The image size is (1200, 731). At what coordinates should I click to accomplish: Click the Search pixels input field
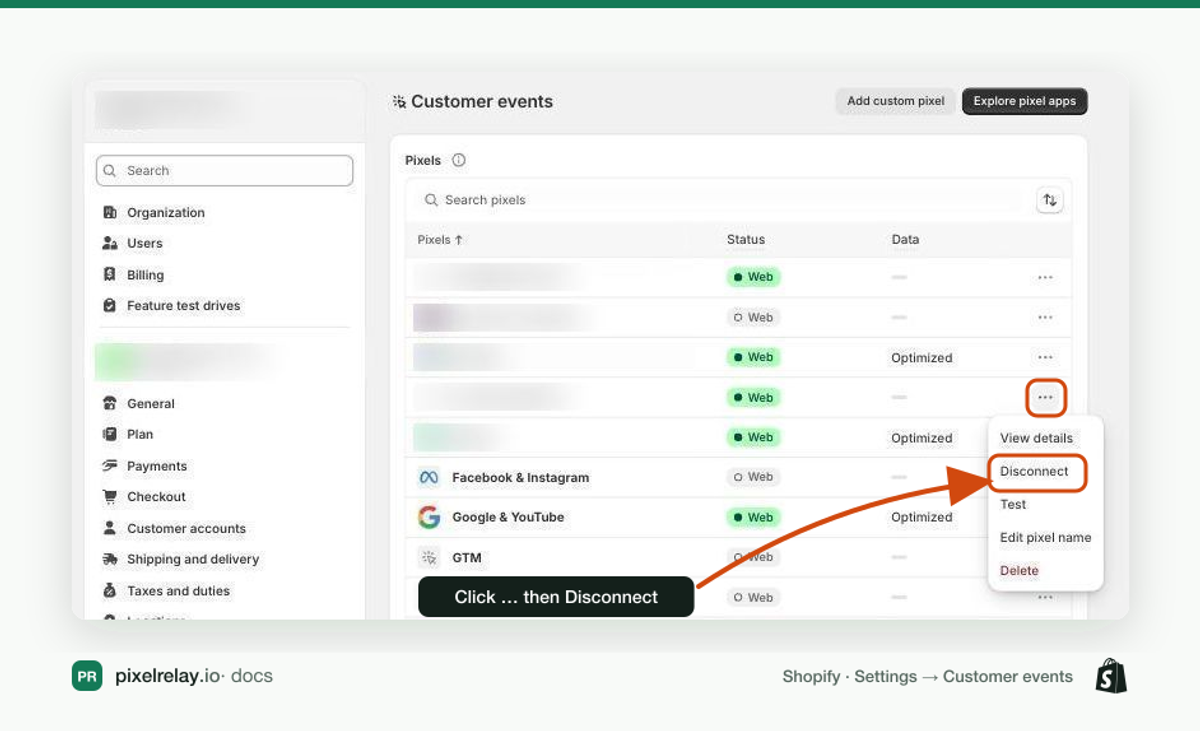coord(720,200)
